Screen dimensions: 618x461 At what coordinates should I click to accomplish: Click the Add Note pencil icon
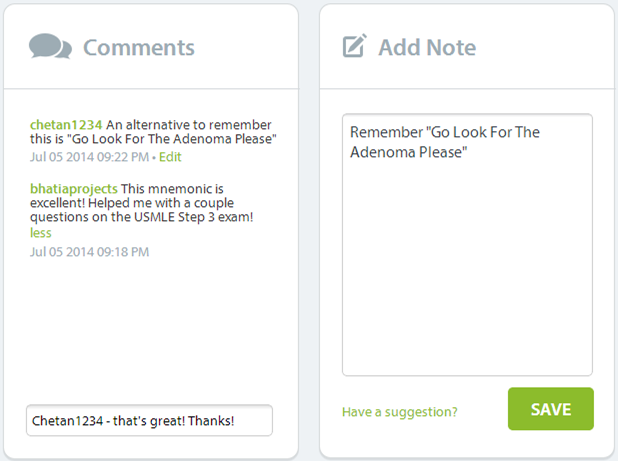pyautogui.click(x=355, y=46)
